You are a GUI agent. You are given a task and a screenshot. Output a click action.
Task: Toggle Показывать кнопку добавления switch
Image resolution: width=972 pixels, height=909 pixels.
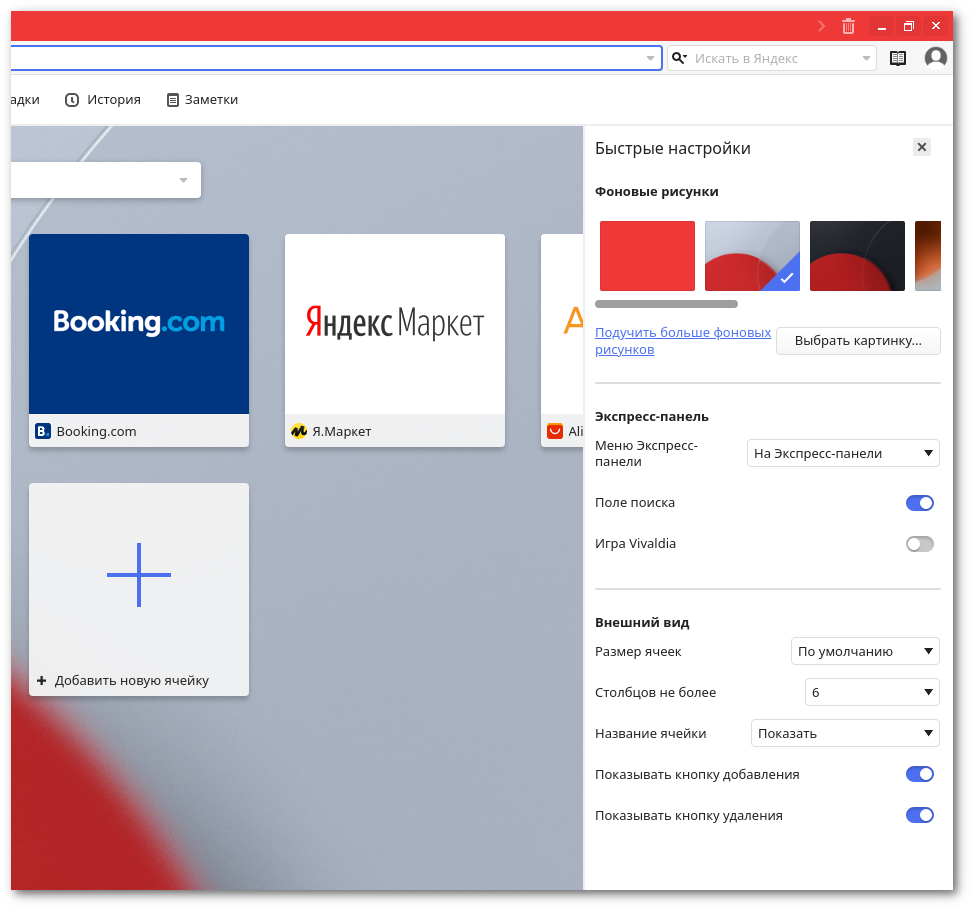(x=919, y=774)
